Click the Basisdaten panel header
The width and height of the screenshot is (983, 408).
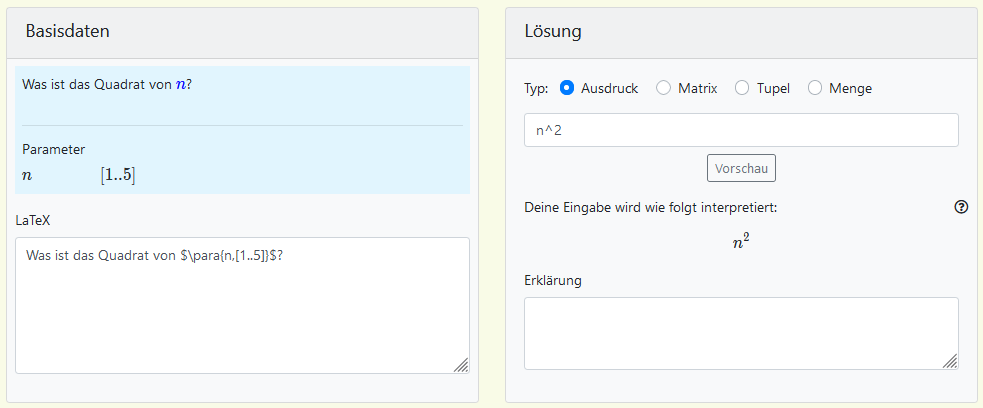(x=68, y=31)
